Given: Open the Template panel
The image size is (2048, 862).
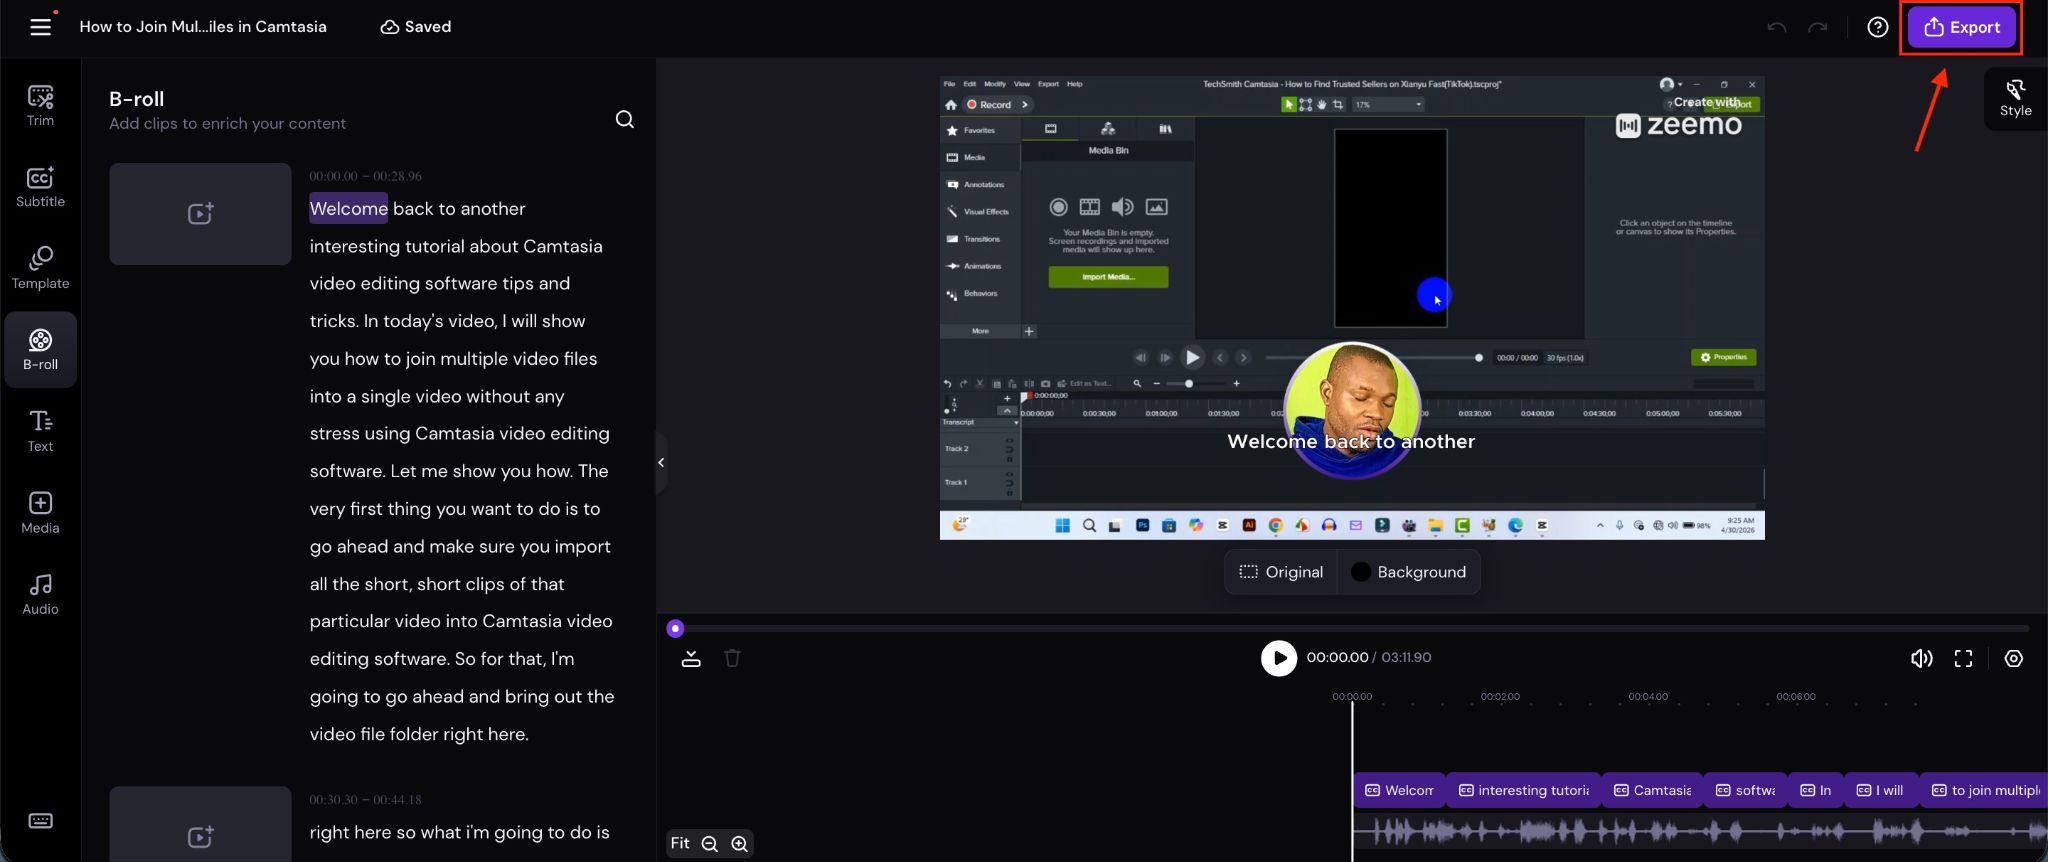Looking at the screenshot, I should pyautogui.click(x=40, y=268).
